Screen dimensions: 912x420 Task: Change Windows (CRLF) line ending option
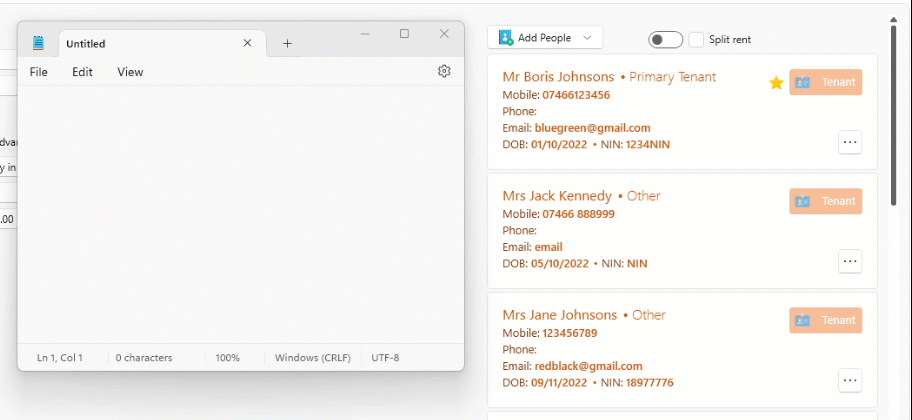(x=309, y=357)
